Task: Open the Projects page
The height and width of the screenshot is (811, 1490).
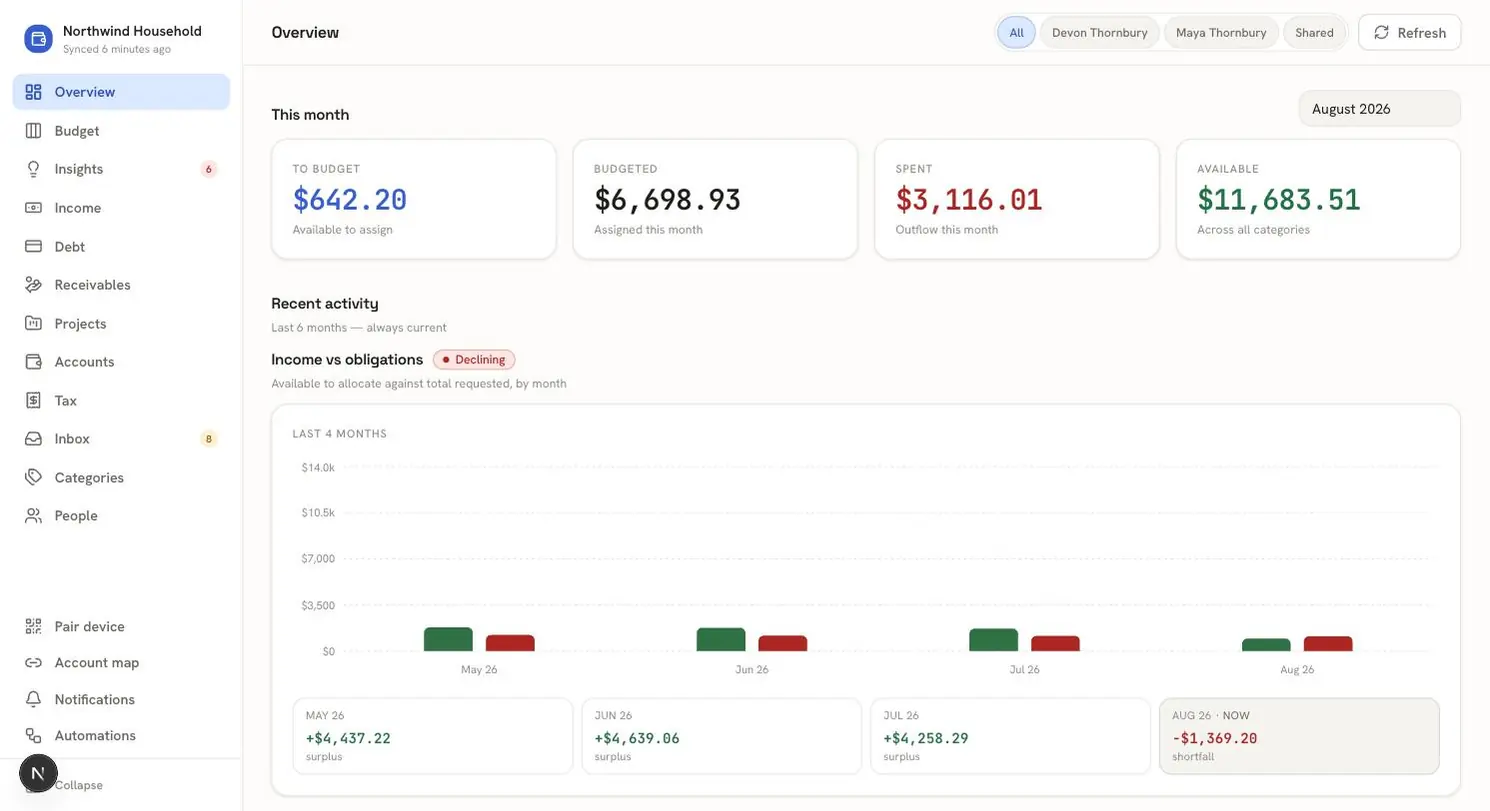Action: coord(121,324)
